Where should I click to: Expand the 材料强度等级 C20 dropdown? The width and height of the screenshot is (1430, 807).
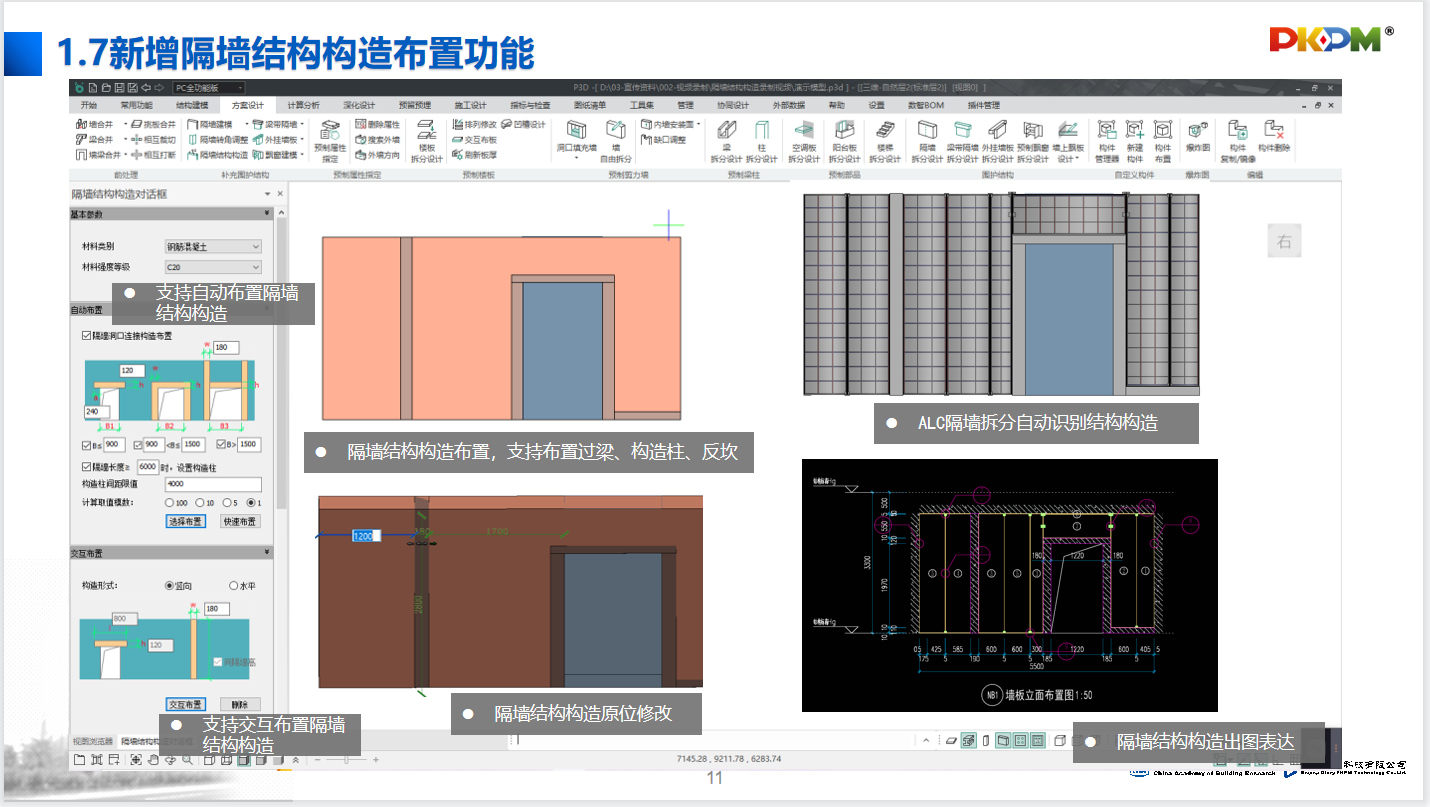pyautogui.click(x=213, y=267)
